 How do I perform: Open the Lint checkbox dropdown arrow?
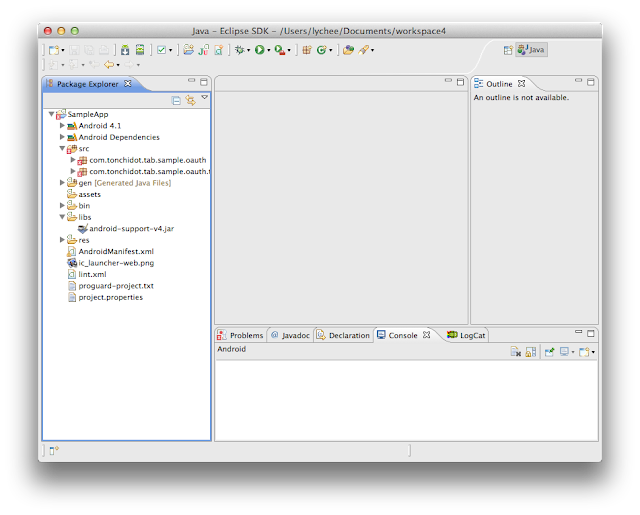tap(171, 51)
